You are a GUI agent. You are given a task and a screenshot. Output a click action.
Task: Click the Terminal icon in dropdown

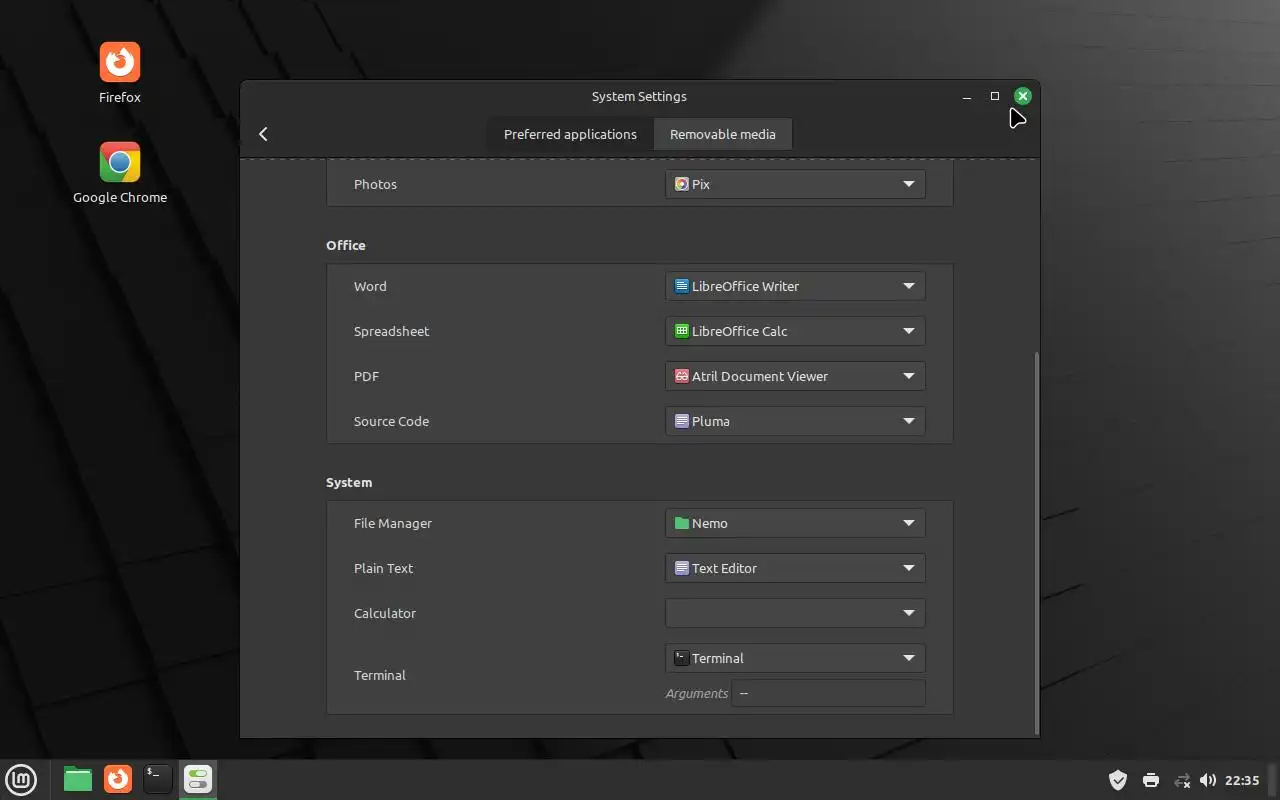click(682, 658)
